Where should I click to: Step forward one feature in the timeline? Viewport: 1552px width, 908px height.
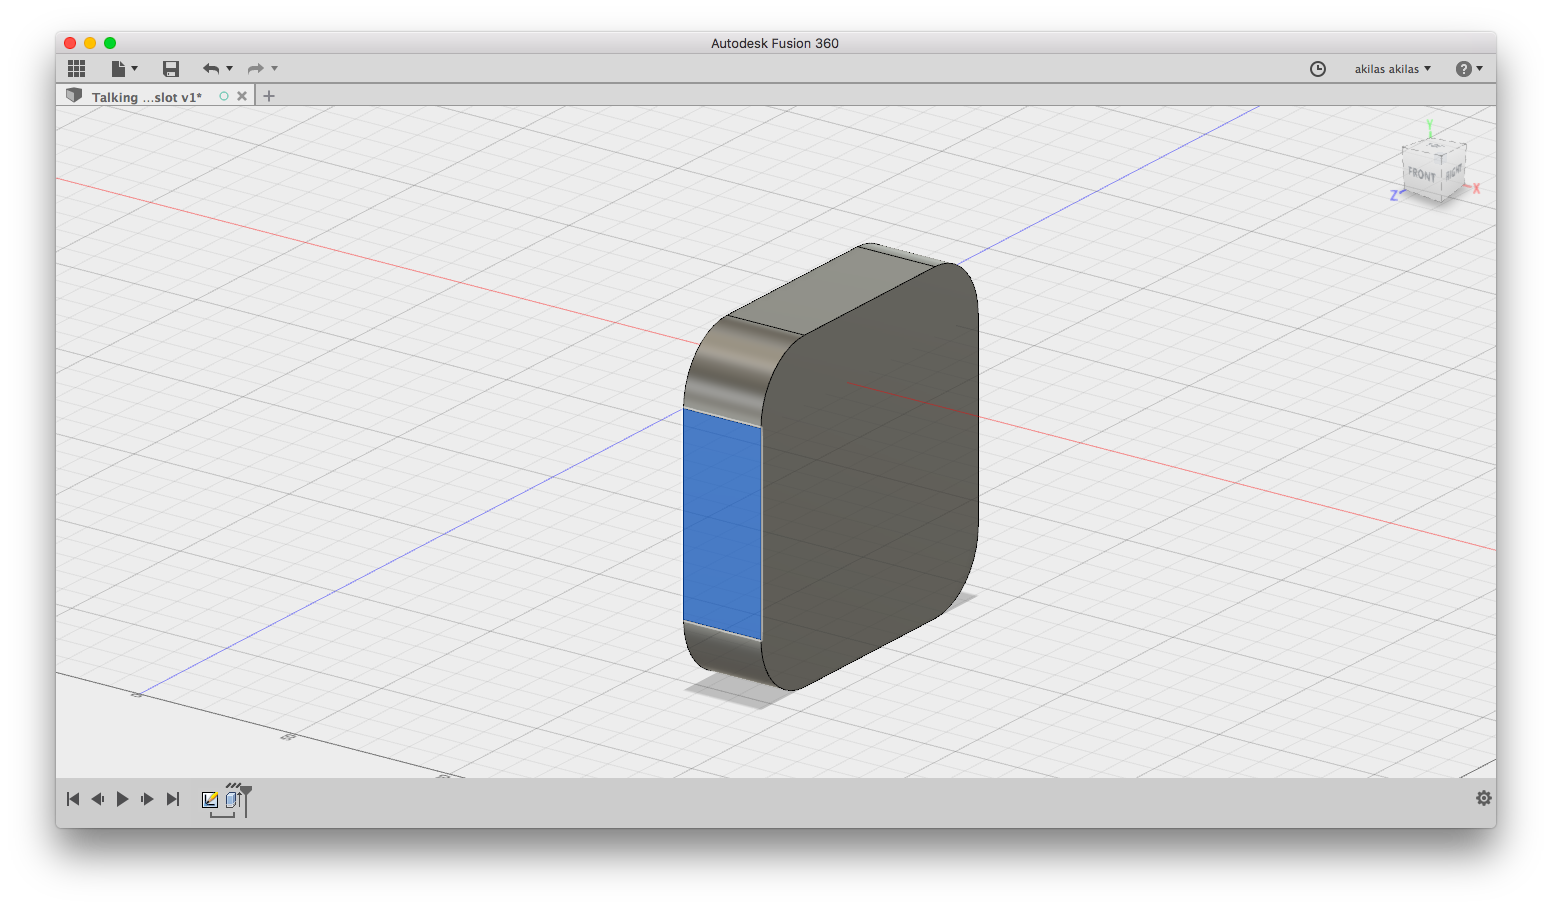pos(148,799)
